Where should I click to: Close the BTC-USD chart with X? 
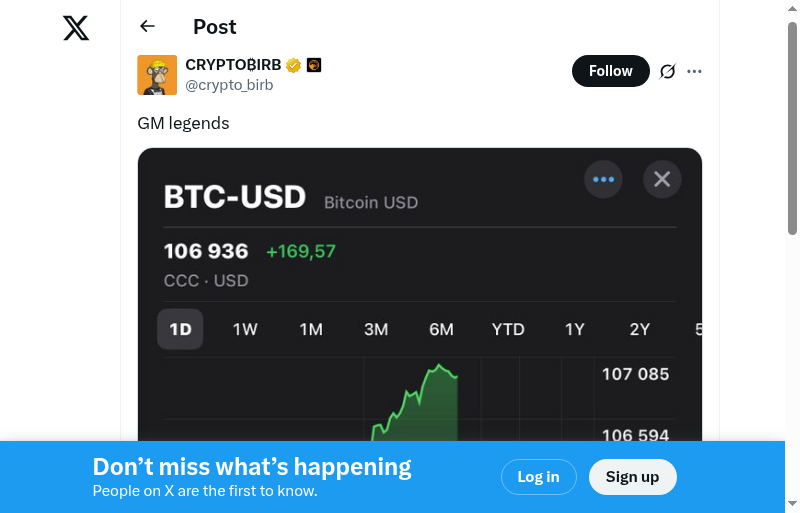[662, 180]
